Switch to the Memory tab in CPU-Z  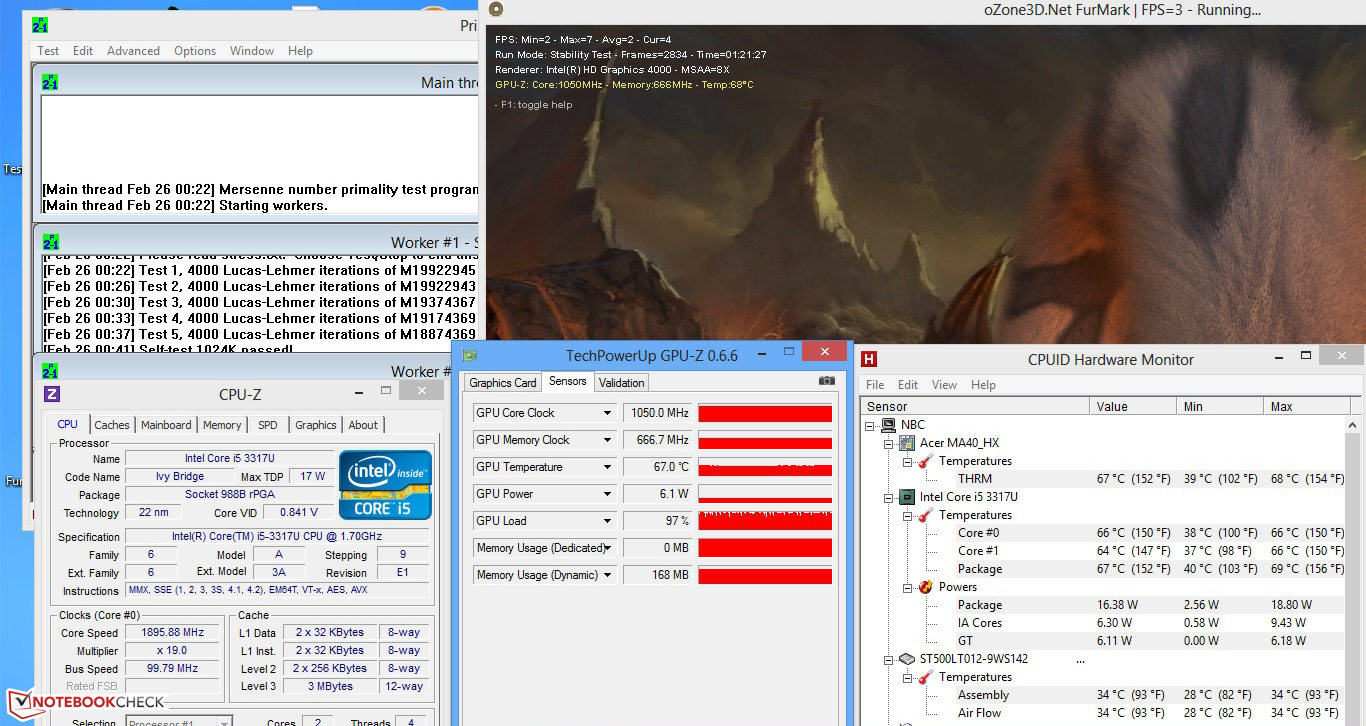[222, 425]
